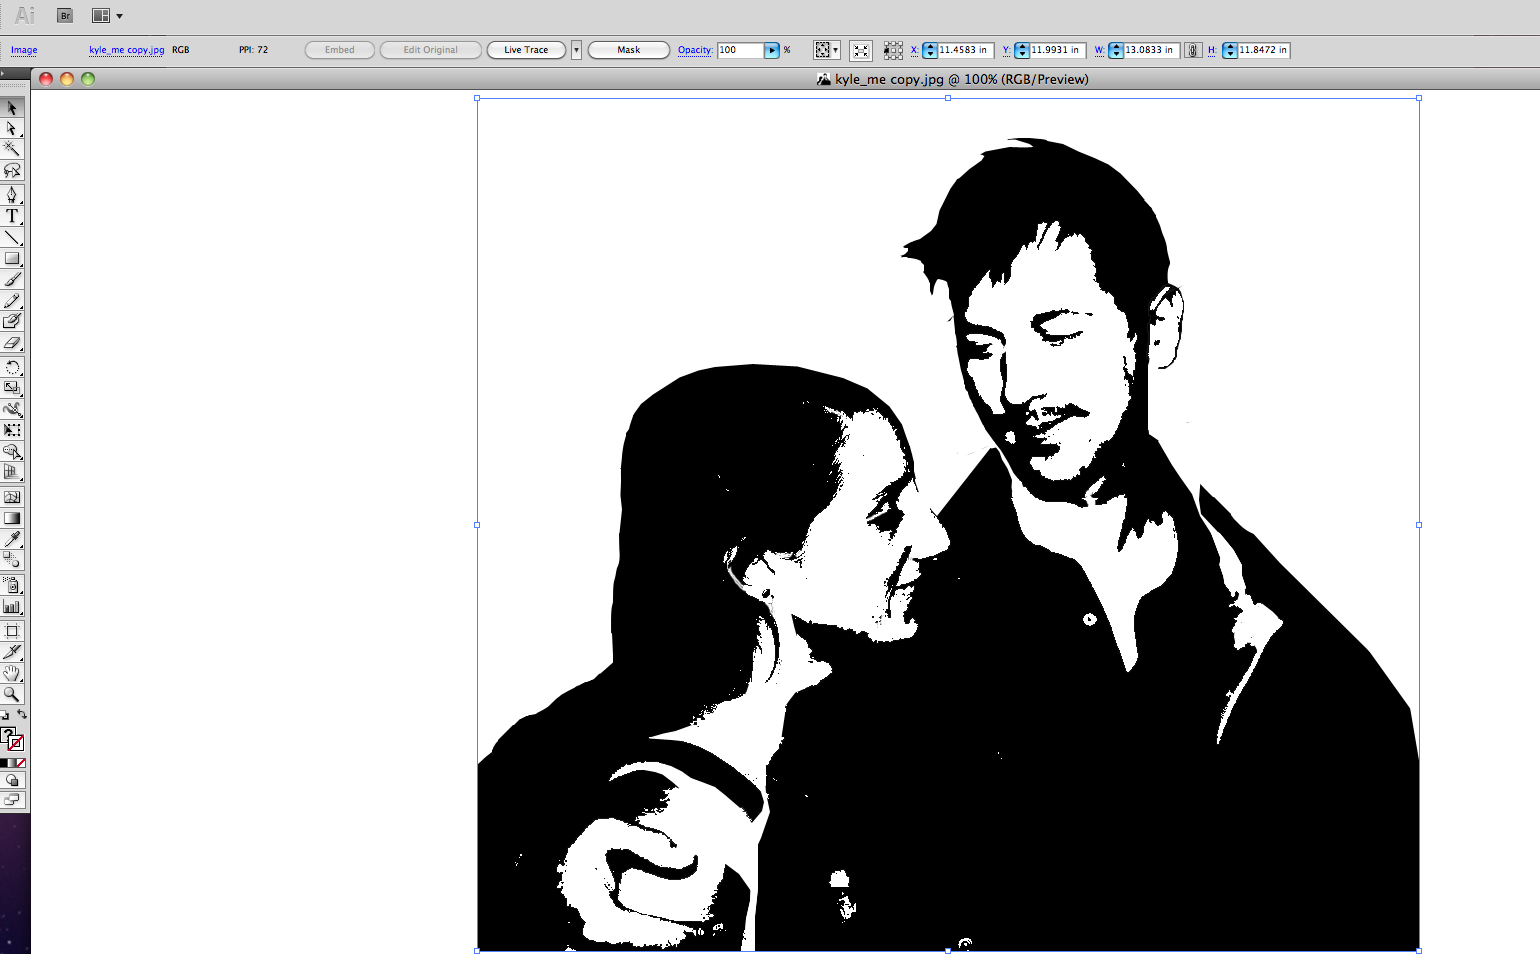This screenshot has height=954, width=1540.
Task: Click the W width stepper
Action: [1116, 50]
